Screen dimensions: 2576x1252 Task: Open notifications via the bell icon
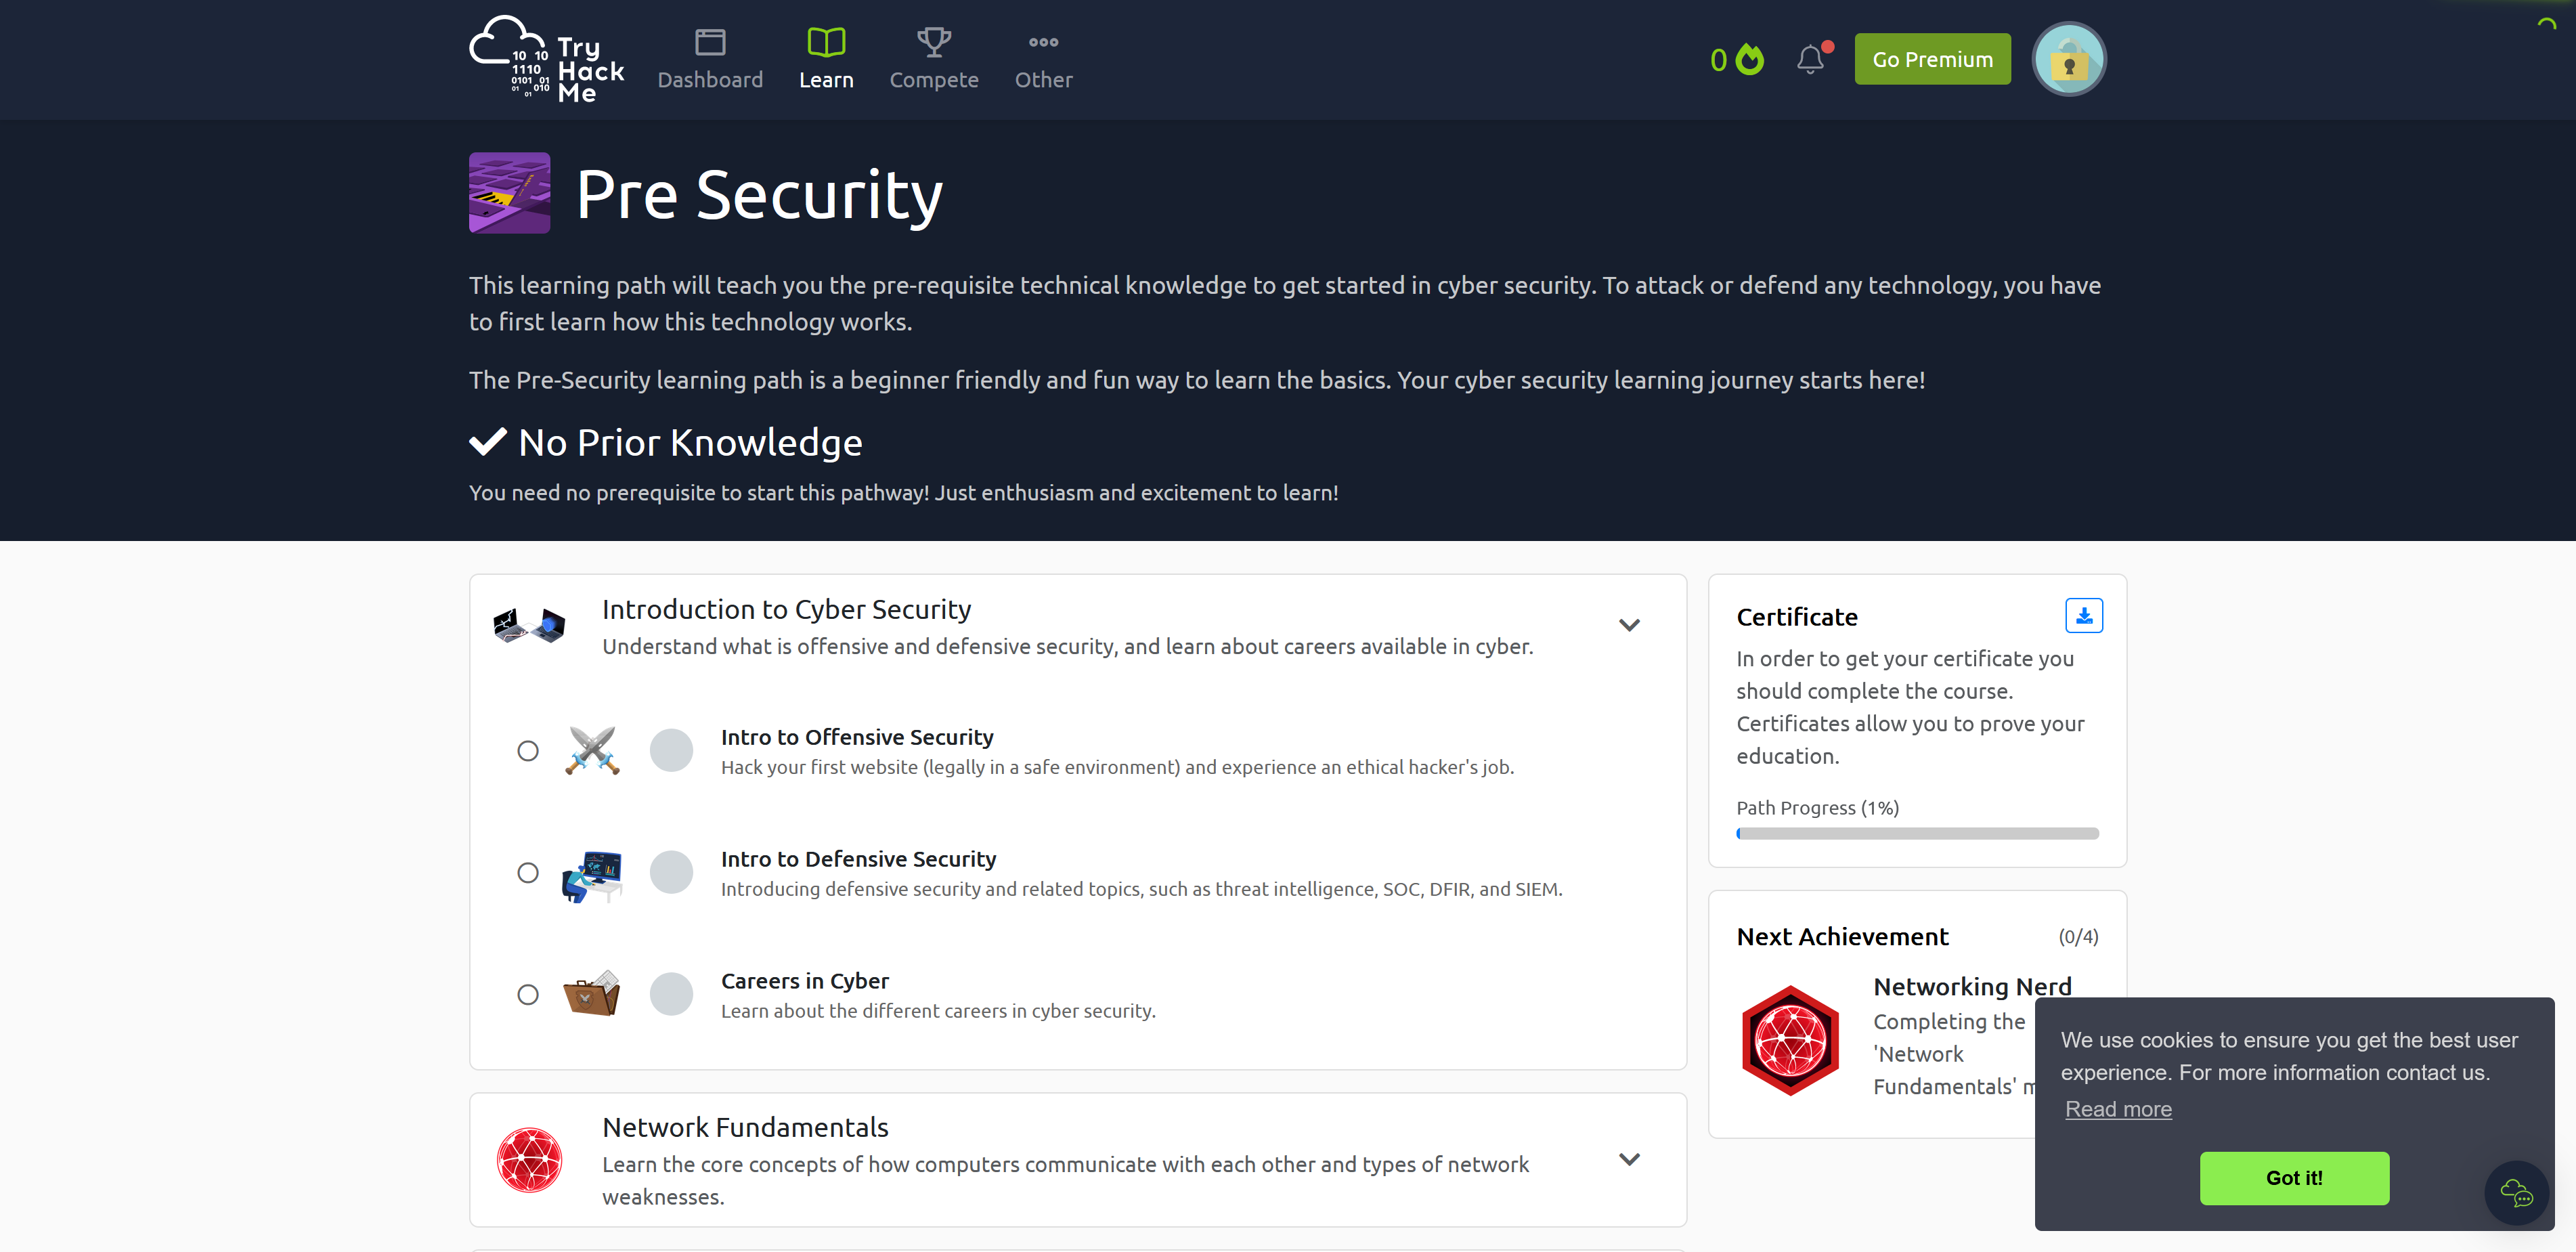tap(1811, 59)
